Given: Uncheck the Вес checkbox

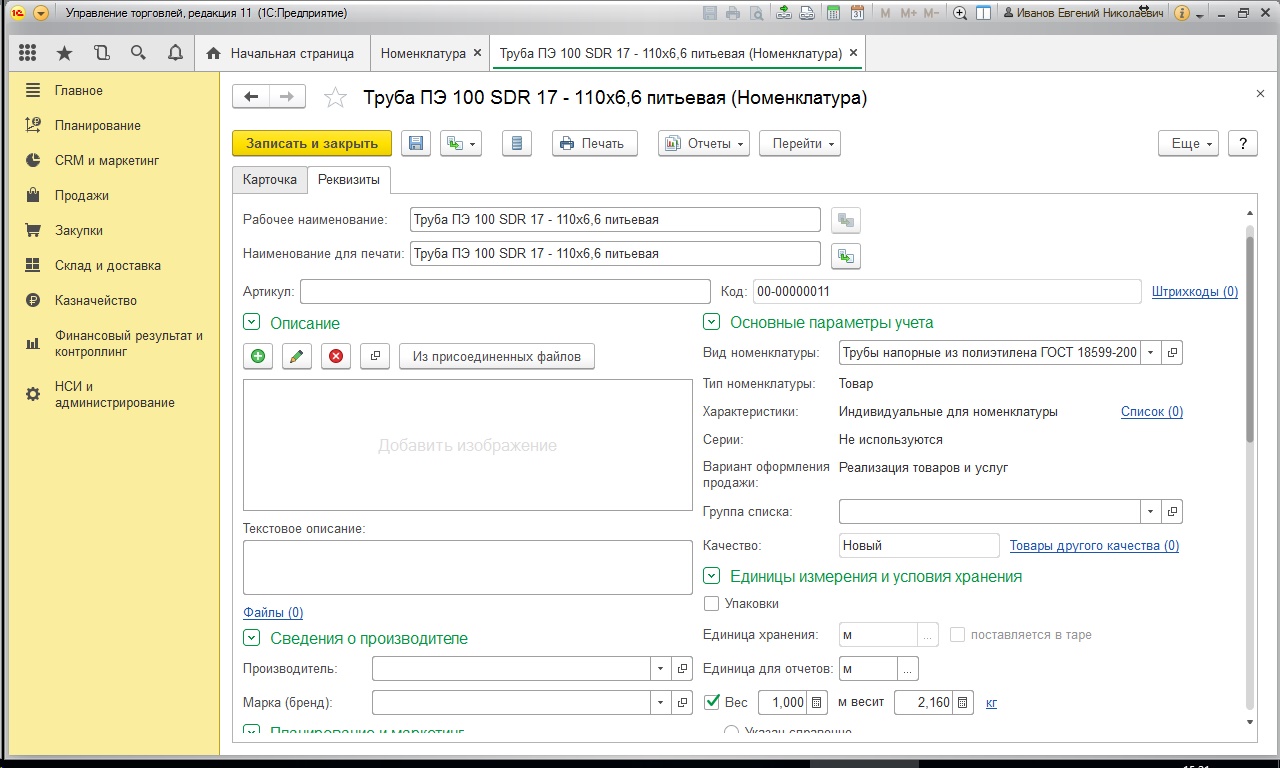Looking at the screenshot, I should (712, 702).
